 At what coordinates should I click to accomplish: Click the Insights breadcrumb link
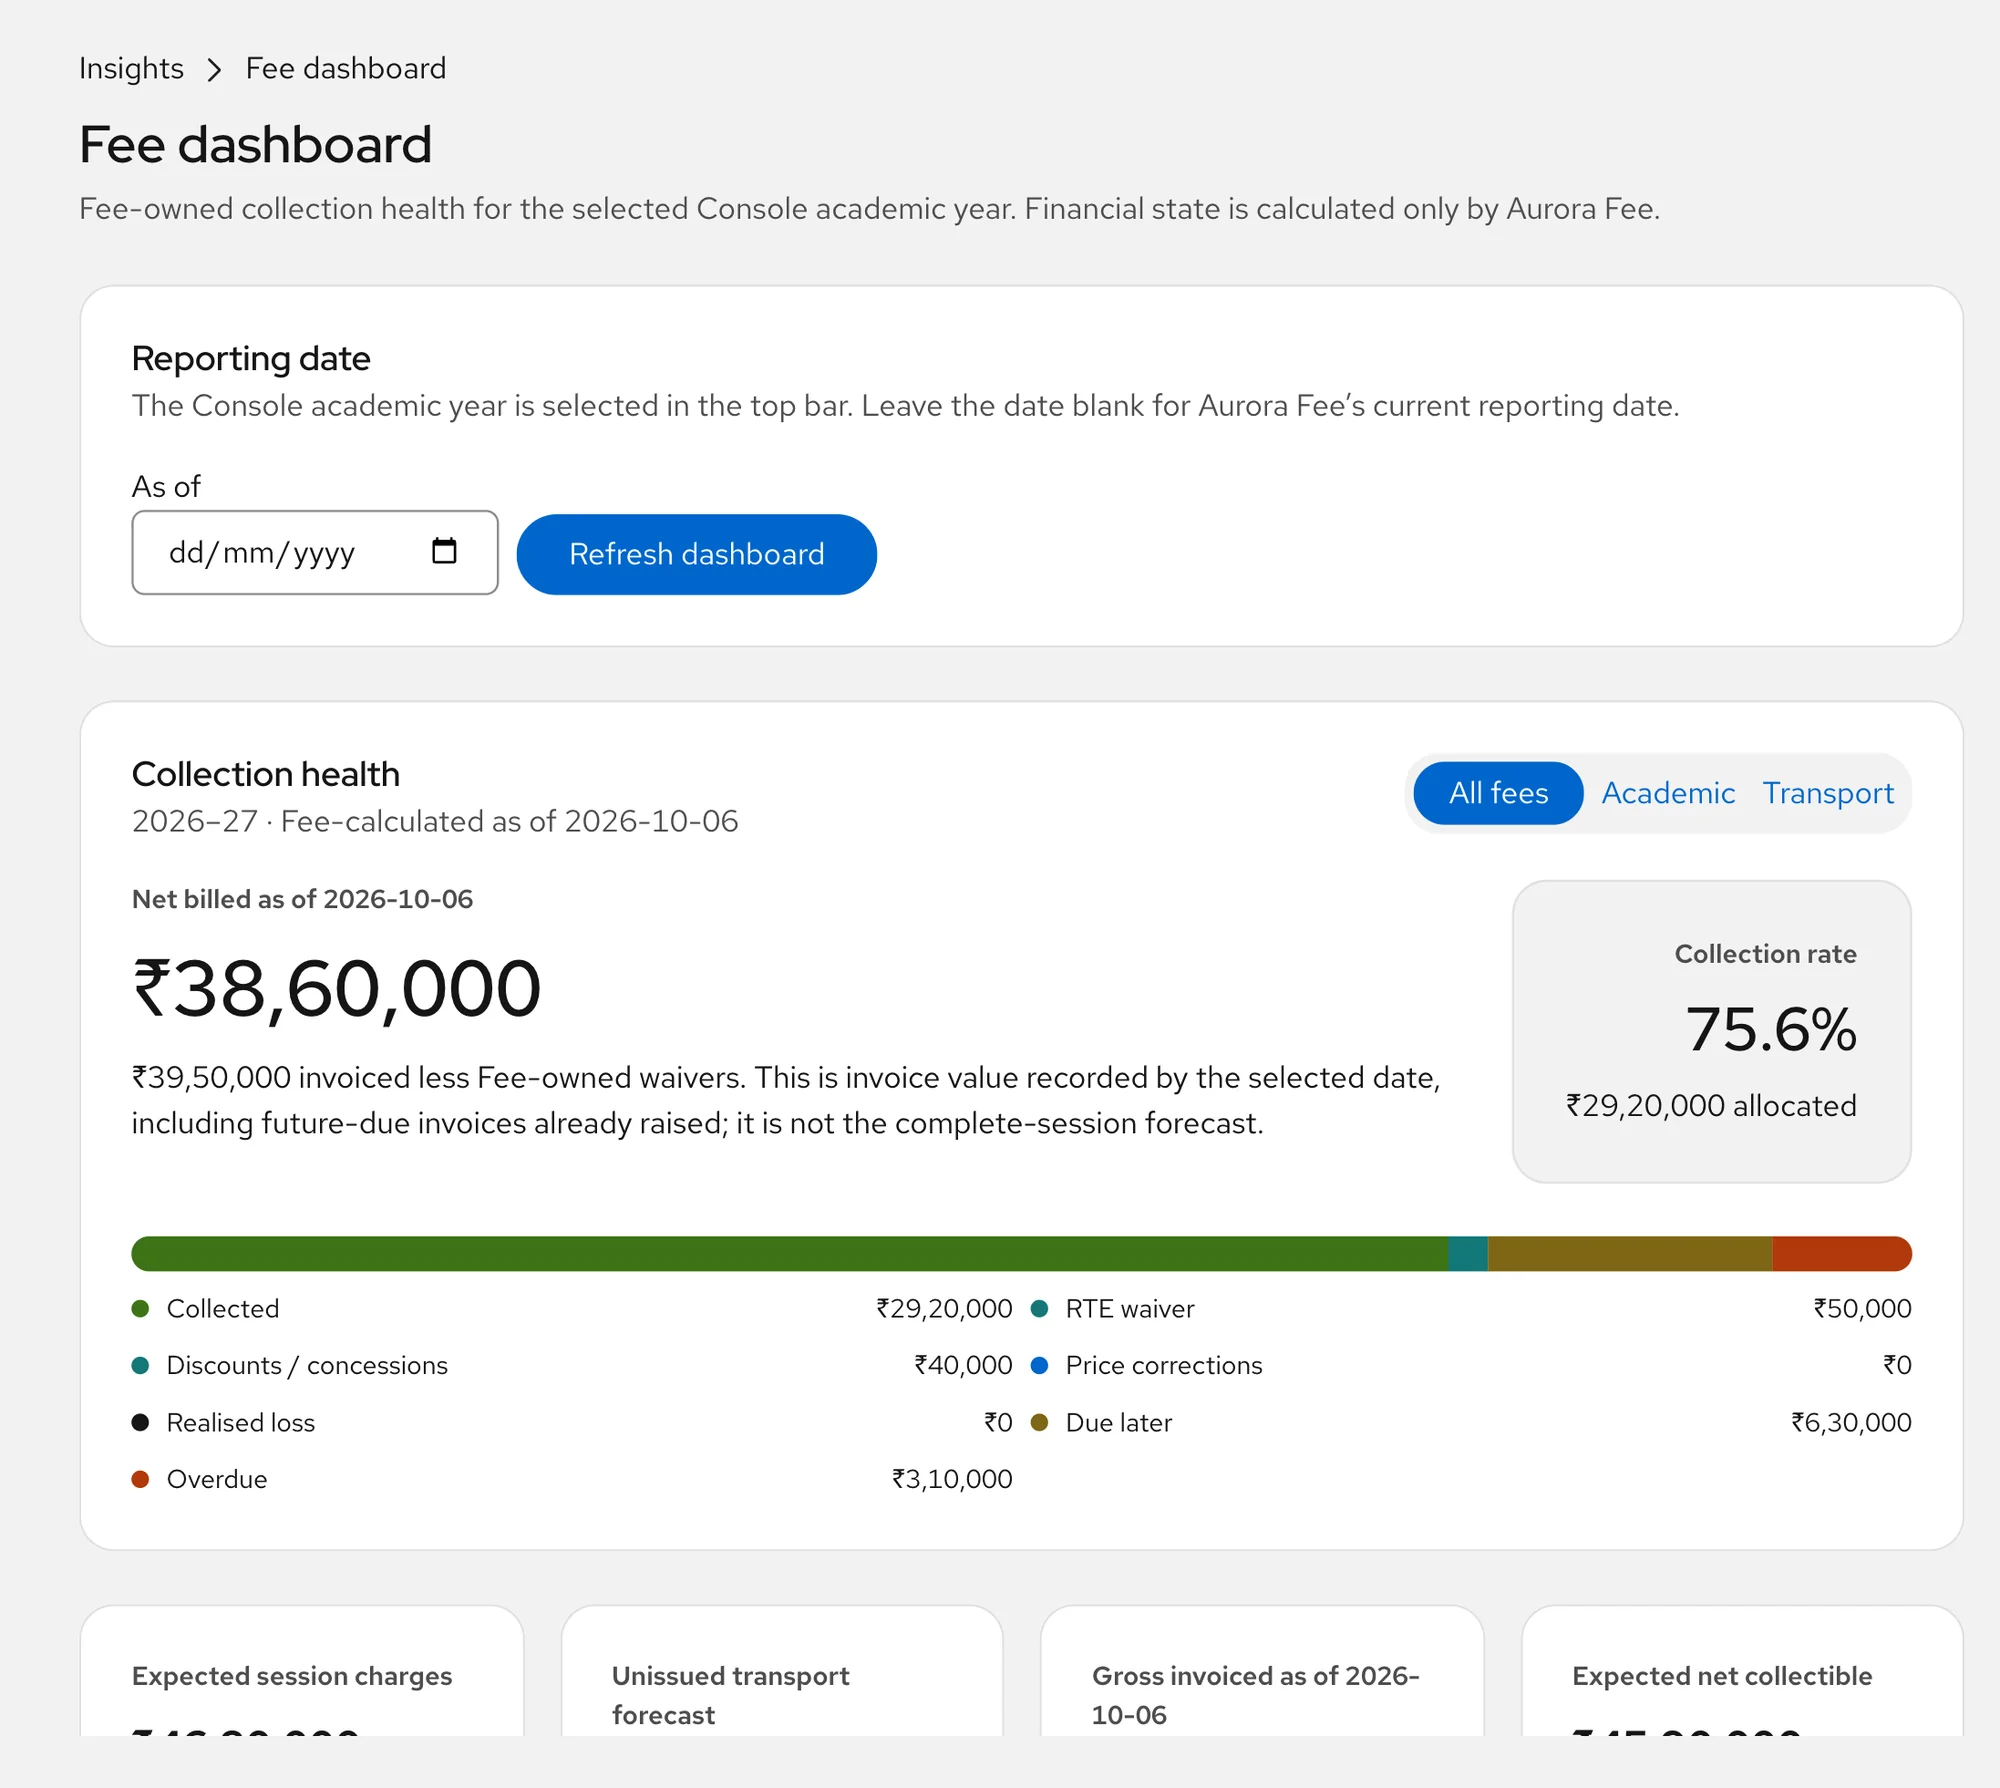tap(131, 68)
